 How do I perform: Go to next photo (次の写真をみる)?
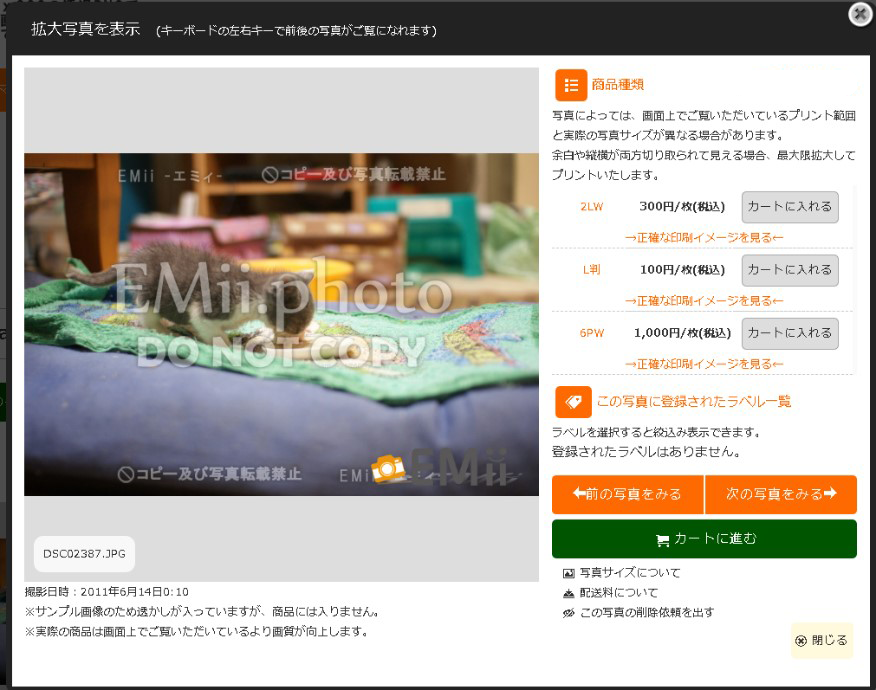tap(781, 494)
